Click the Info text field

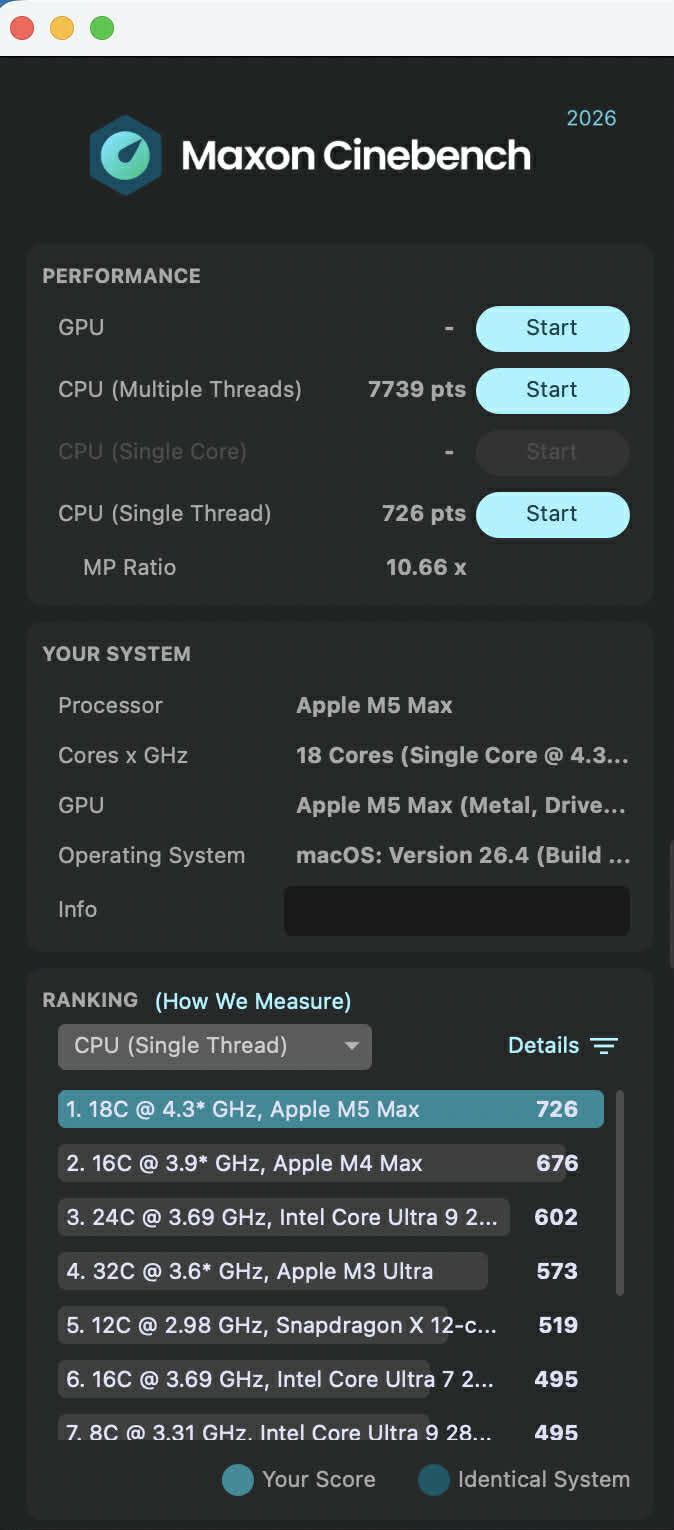point(456,910)
